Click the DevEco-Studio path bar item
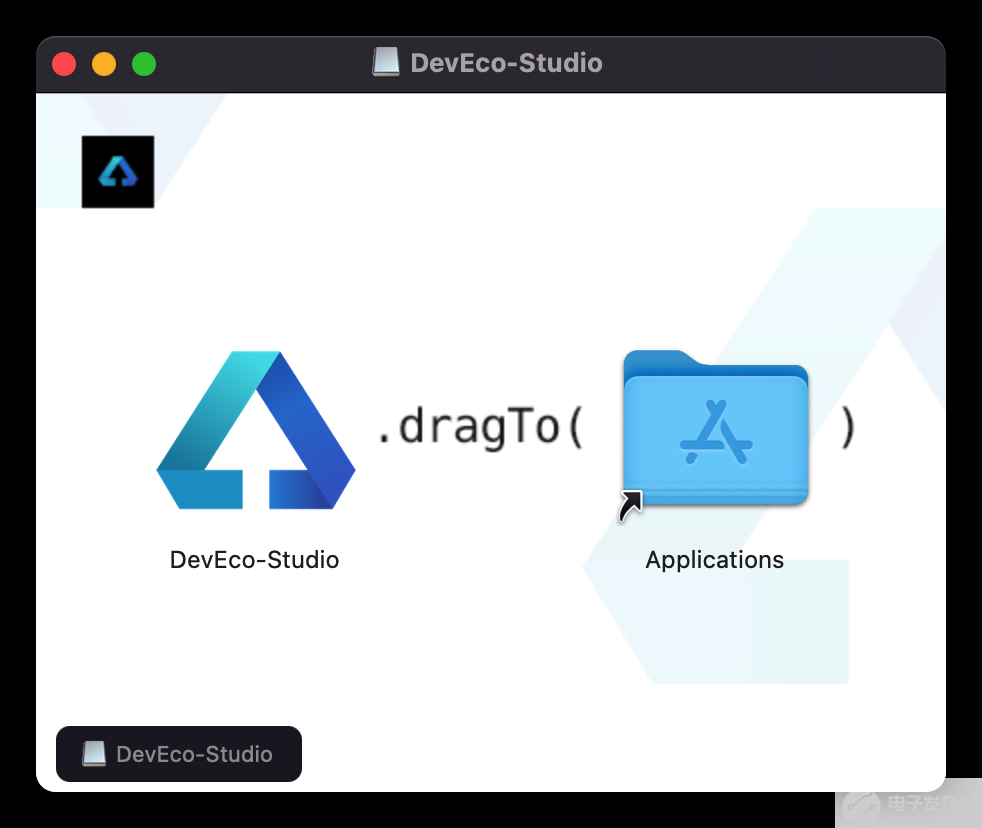The height and width of the screenshot is (828, 982). pyautogui.click(x=179, y=753)
